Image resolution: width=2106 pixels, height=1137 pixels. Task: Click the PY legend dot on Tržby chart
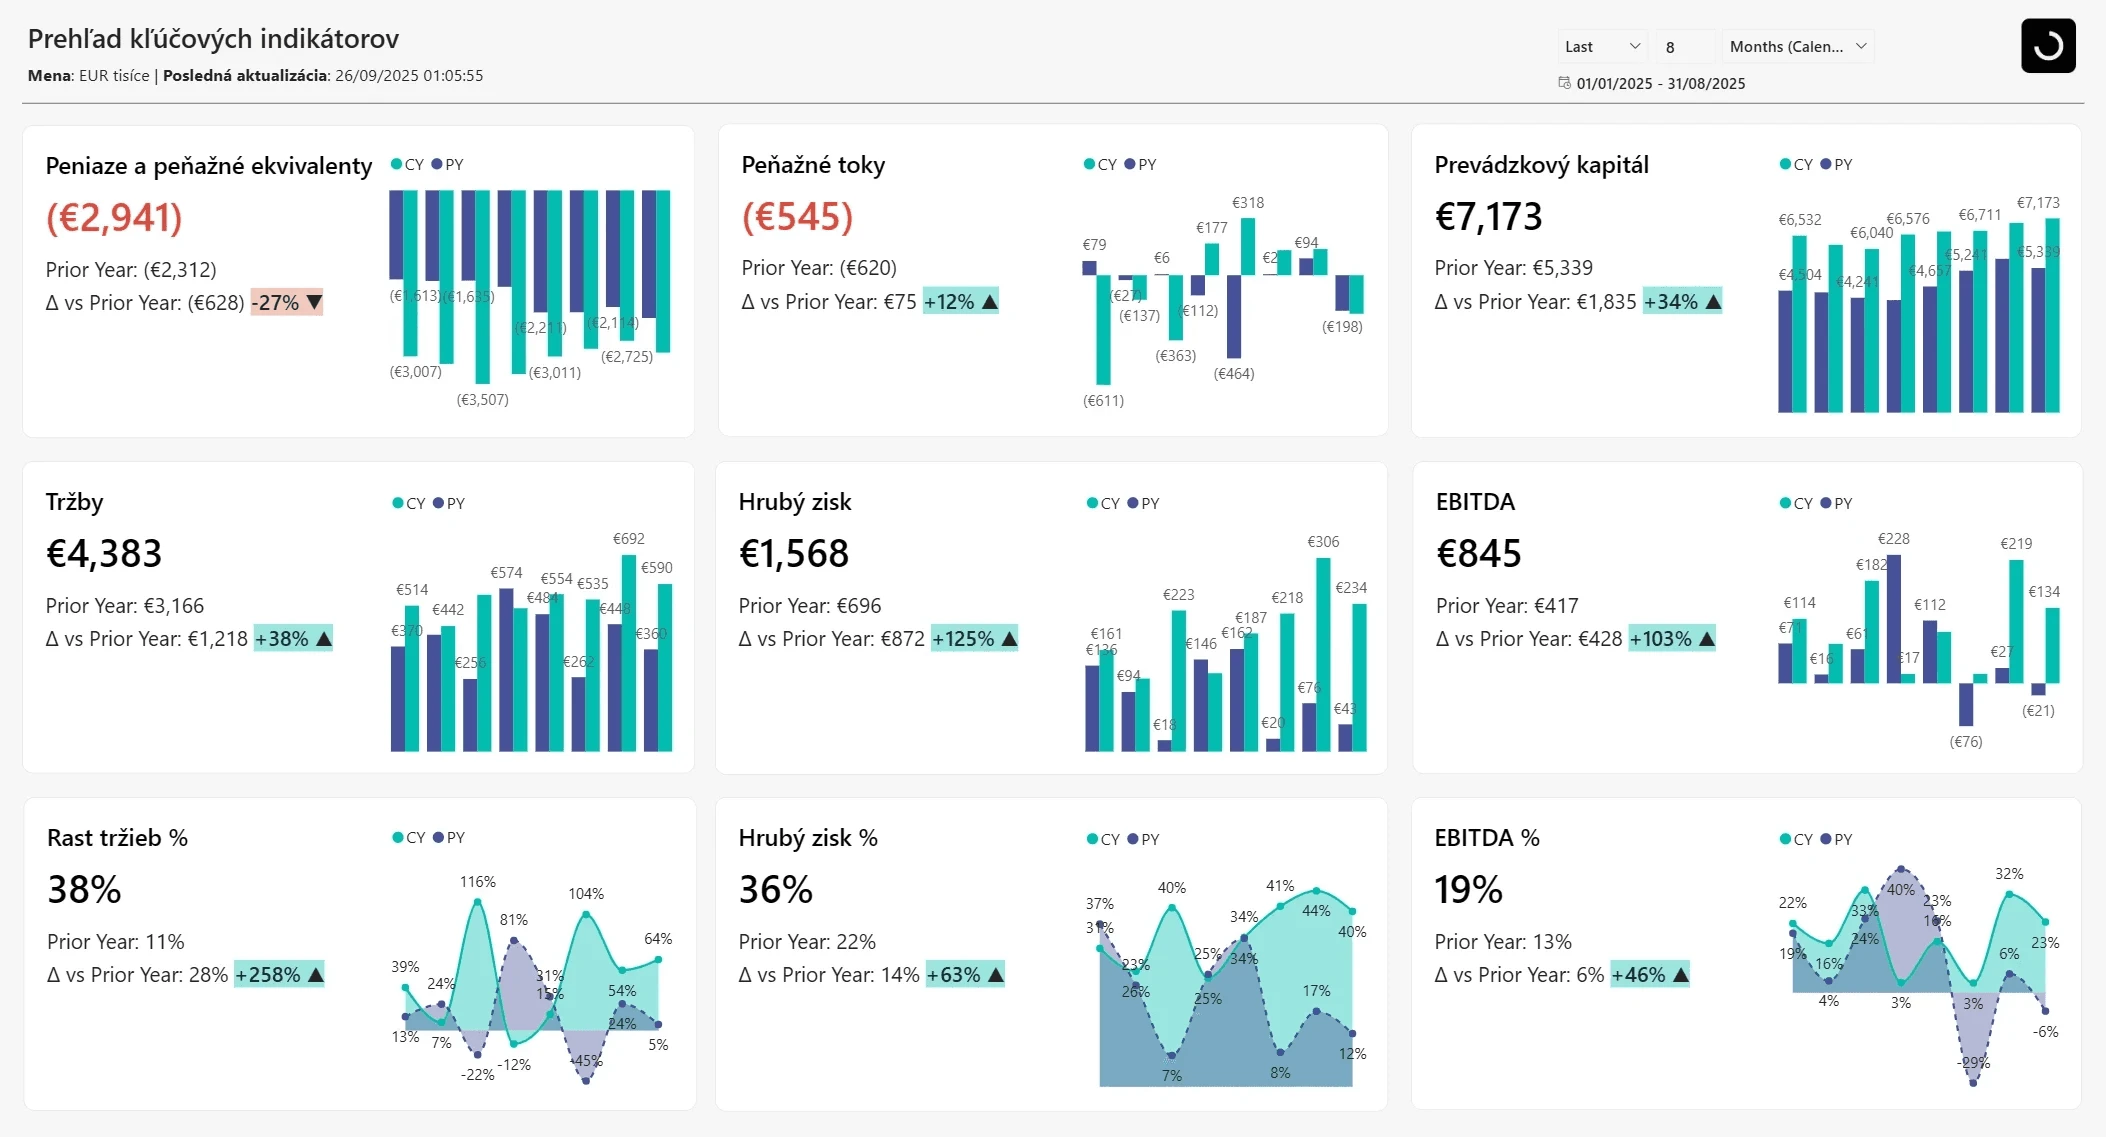click(439, 503)
